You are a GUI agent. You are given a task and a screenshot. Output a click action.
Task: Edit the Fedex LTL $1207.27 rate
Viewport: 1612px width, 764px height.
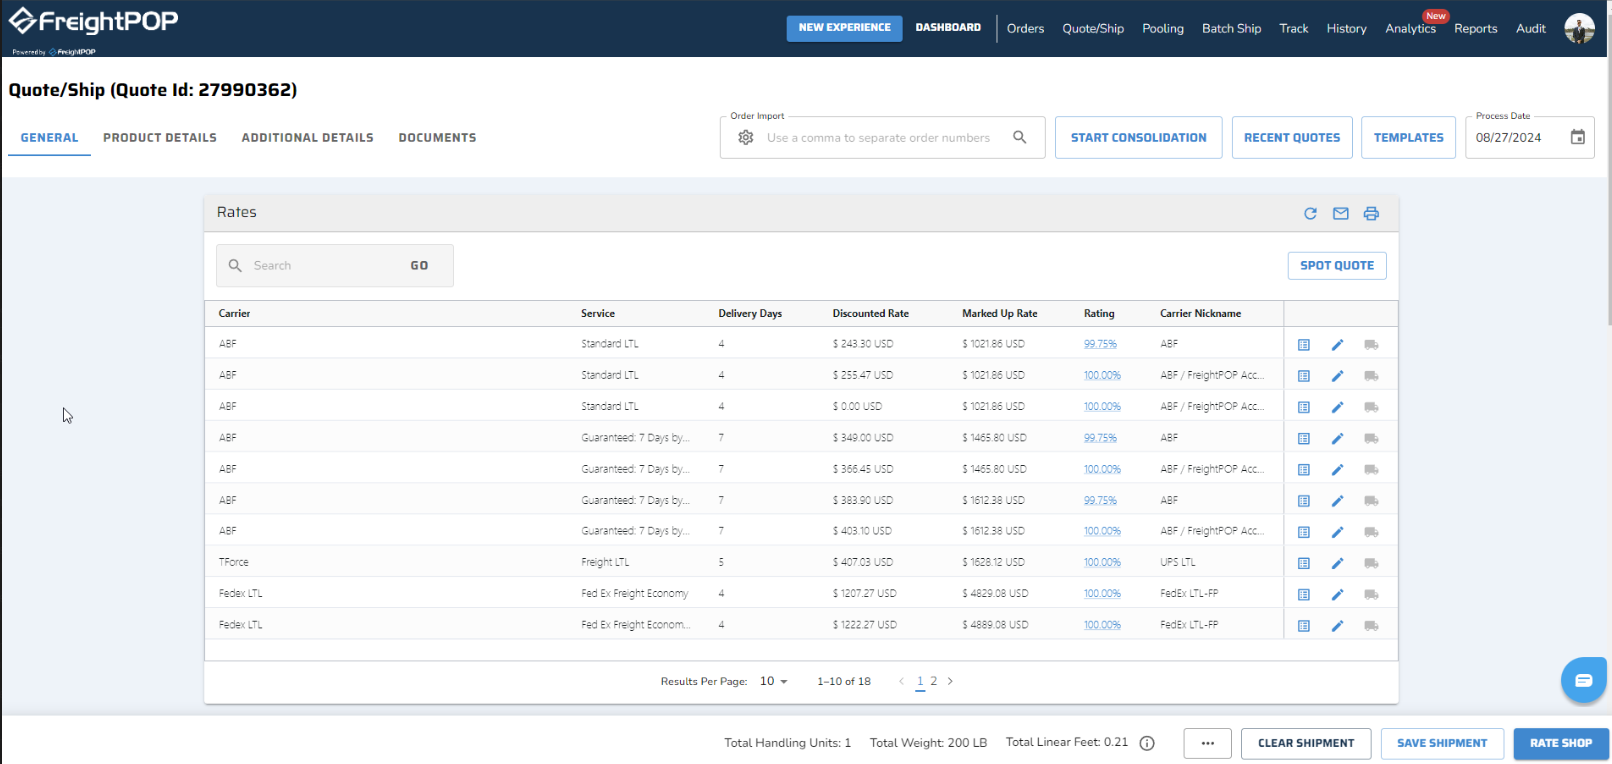click(x=1337, y=594)
